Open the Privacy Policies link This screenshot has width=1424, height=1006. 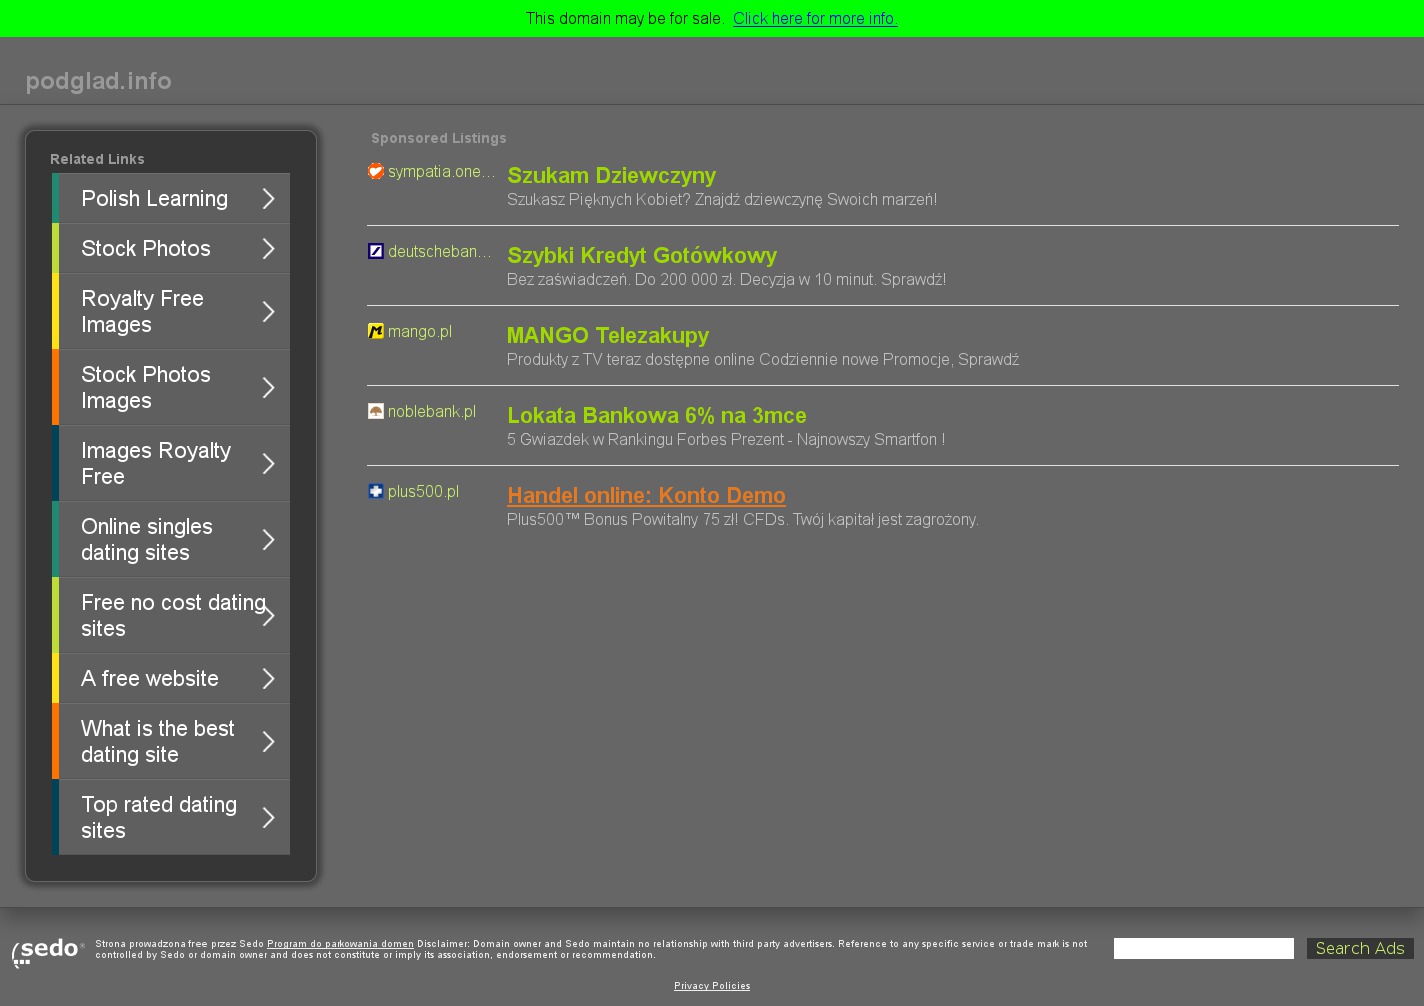712,986
